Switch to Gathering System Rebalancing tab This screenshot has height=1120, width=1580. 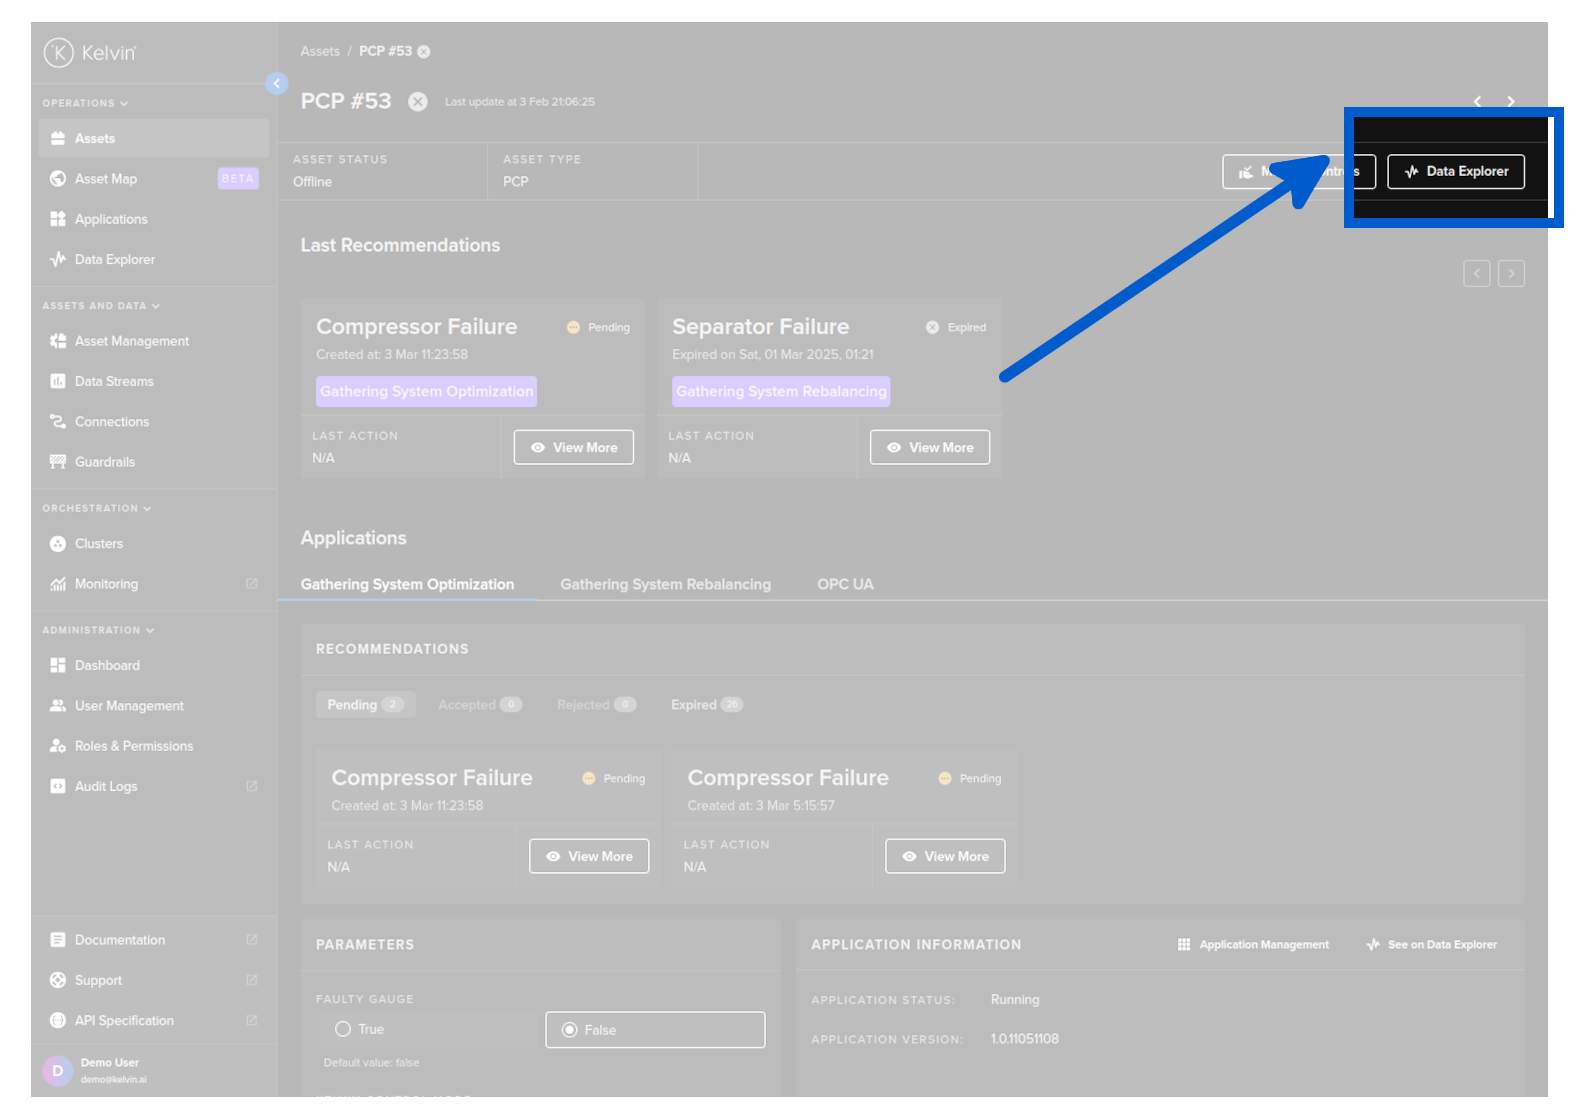coord(665,584)
